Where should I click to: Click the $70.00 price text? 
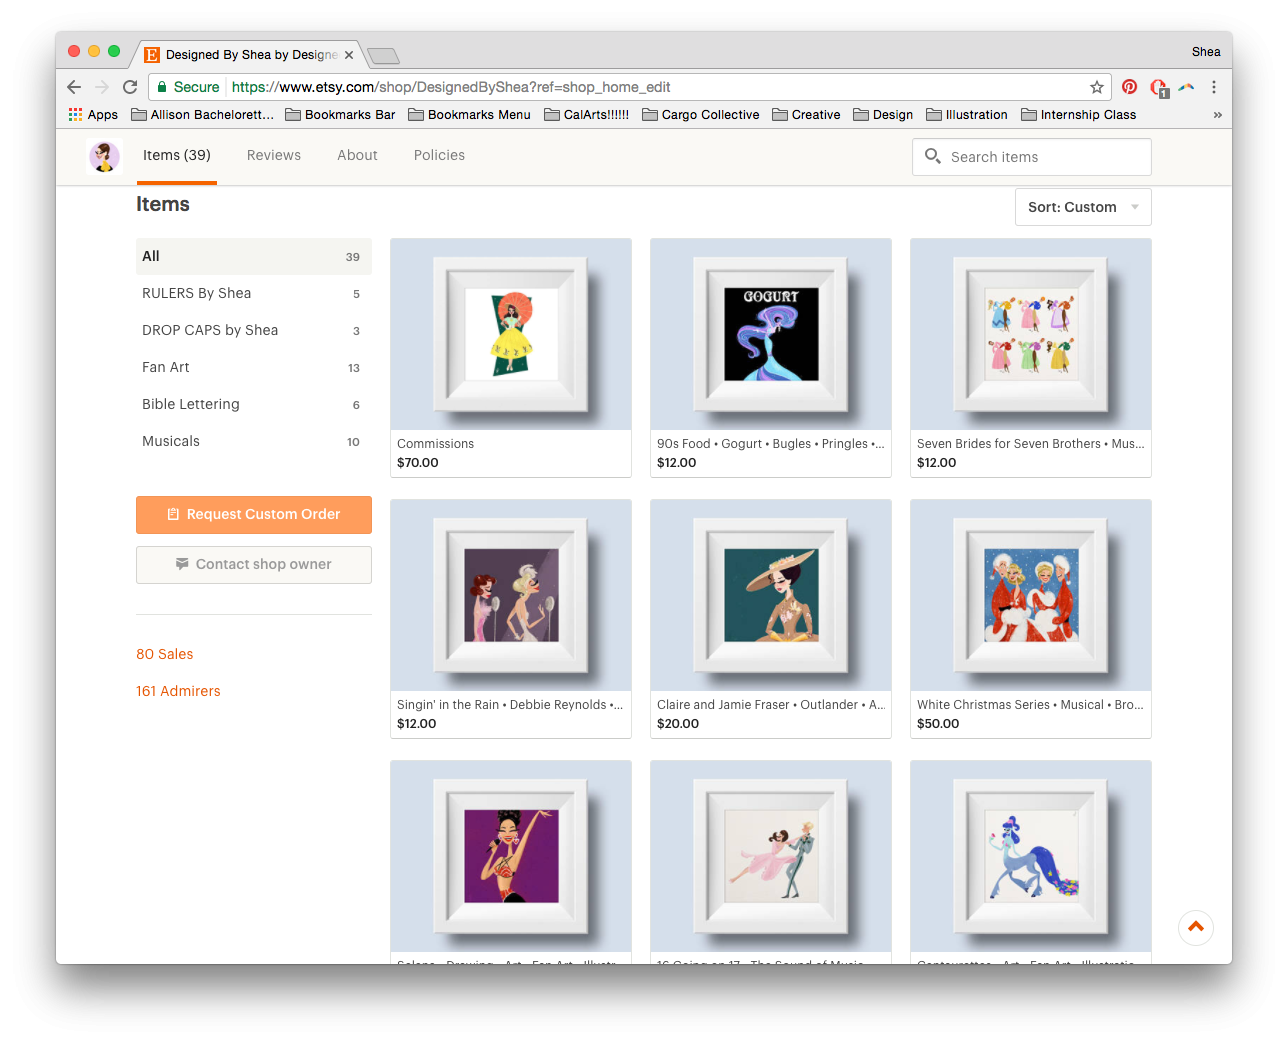[x=418, y=463]
